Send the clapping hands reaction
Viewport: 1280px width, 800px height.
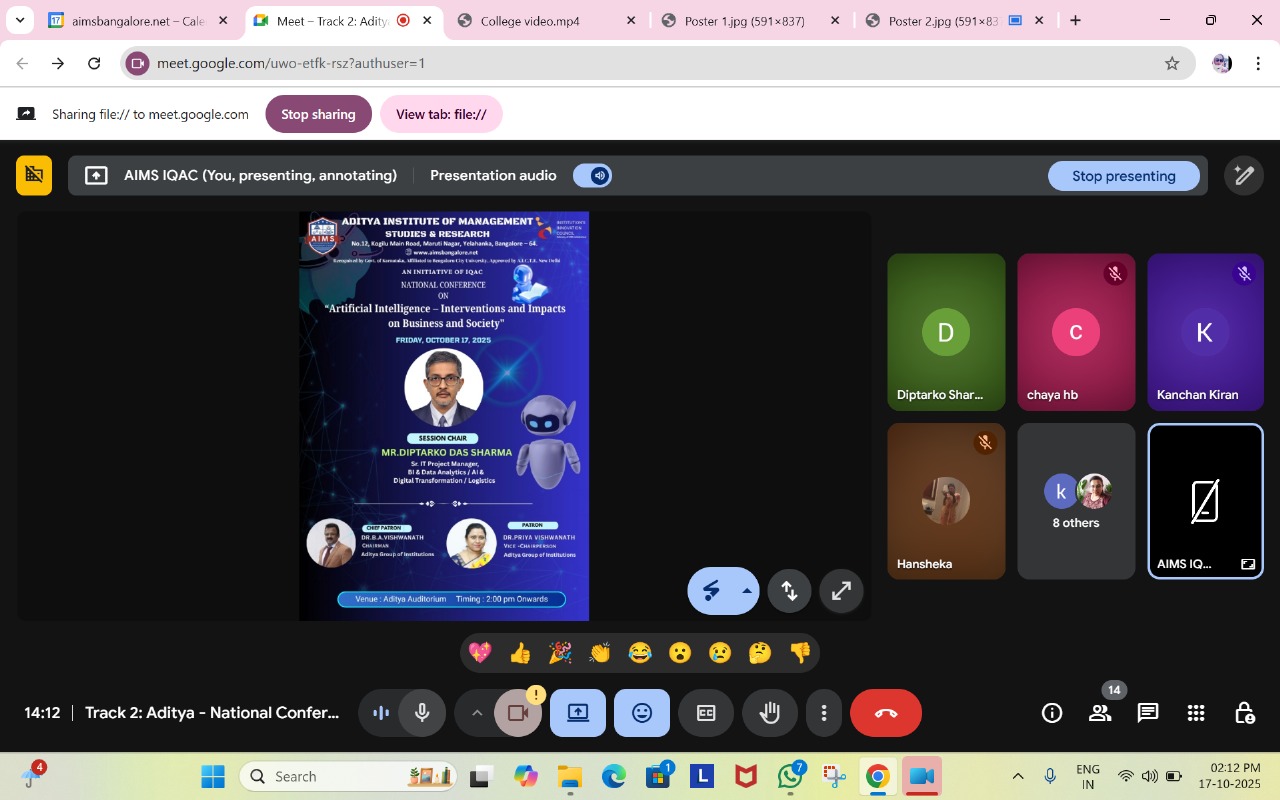pyautogui.click(x=600, y=653)
